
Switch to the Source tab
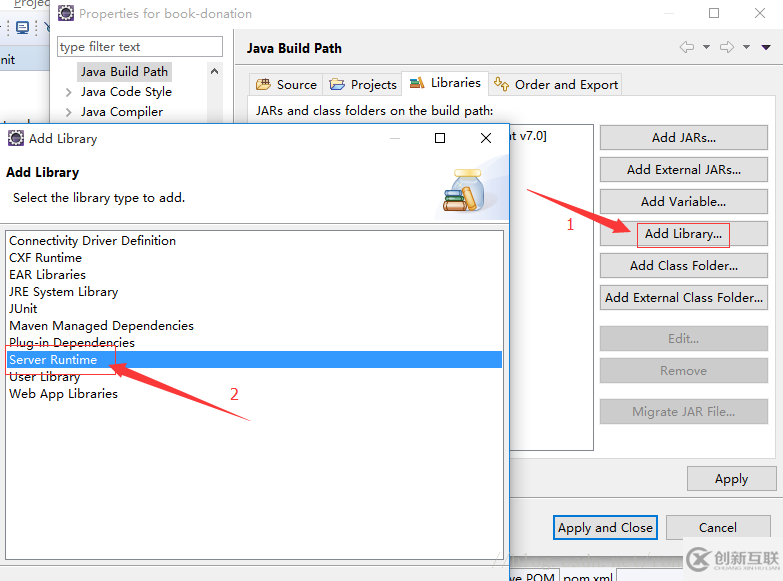(x=286, y=84)
